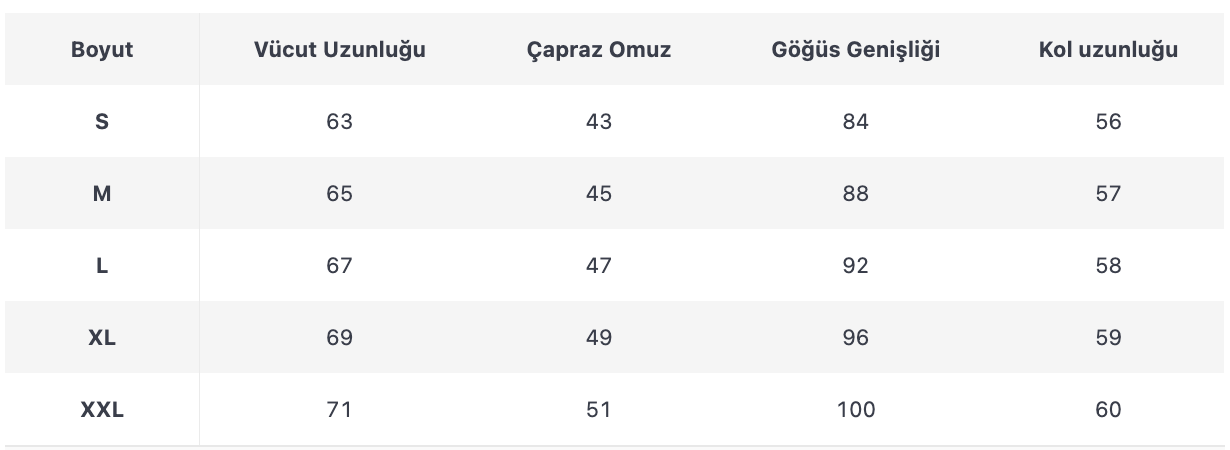The height and width of the screenshot is (450, 1230).
Task: Select the L size row label
Action: (102, 266)
